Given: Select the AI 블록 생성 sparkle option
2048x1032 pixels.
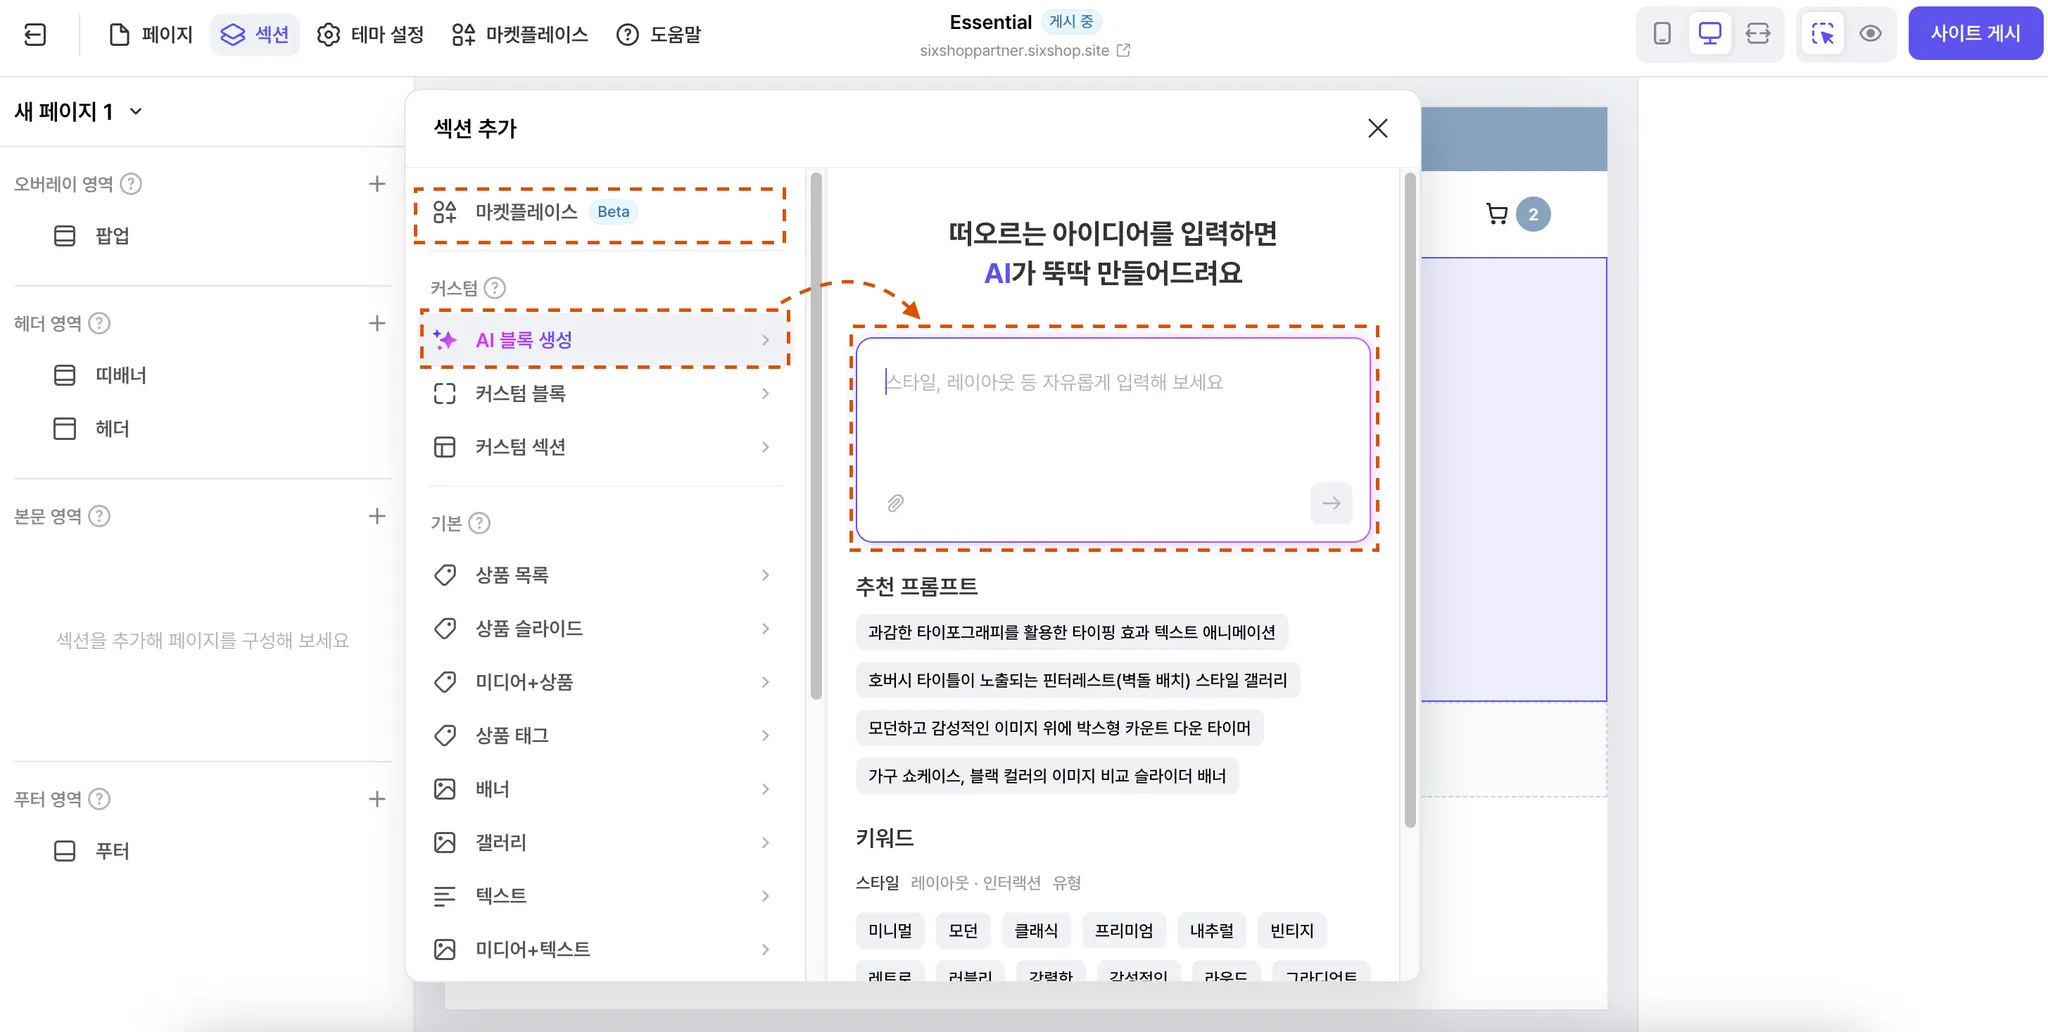Looking at the screenshot, I should click(x=524, y=339).
